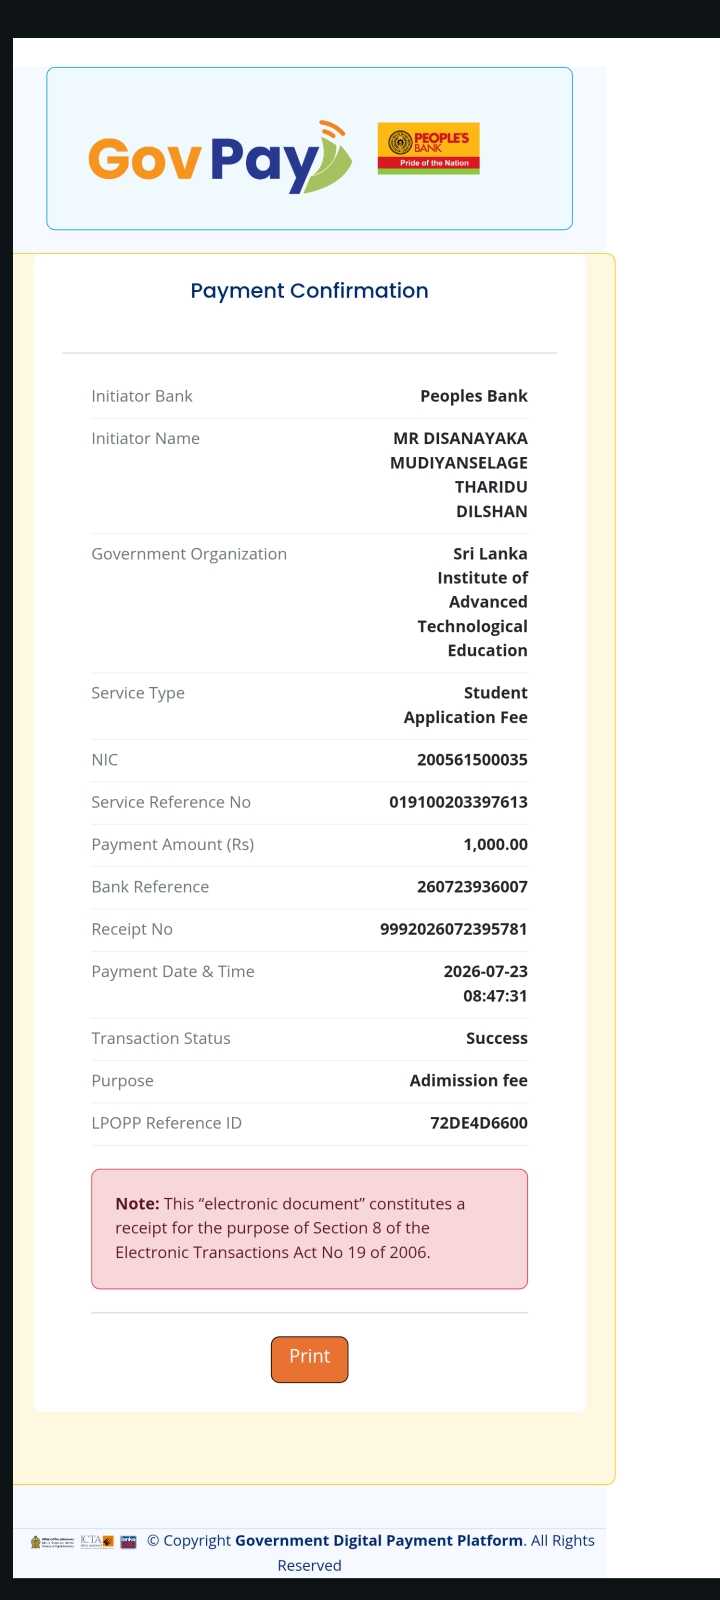Viewport: 720px width, 1600px height.
Task: Click the LankaPay logo in footer
Action: tap(128, 1541)
